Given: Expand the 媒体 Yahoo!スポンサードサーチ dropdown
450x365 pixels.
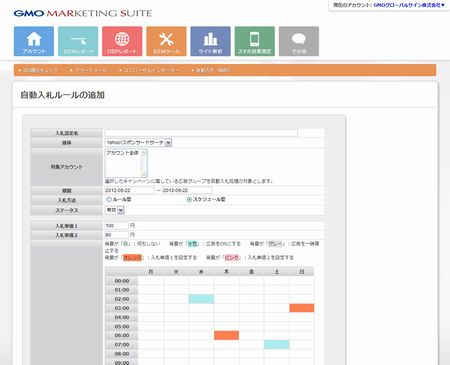Looking at the screenshot, I should [x=138, y=142].
